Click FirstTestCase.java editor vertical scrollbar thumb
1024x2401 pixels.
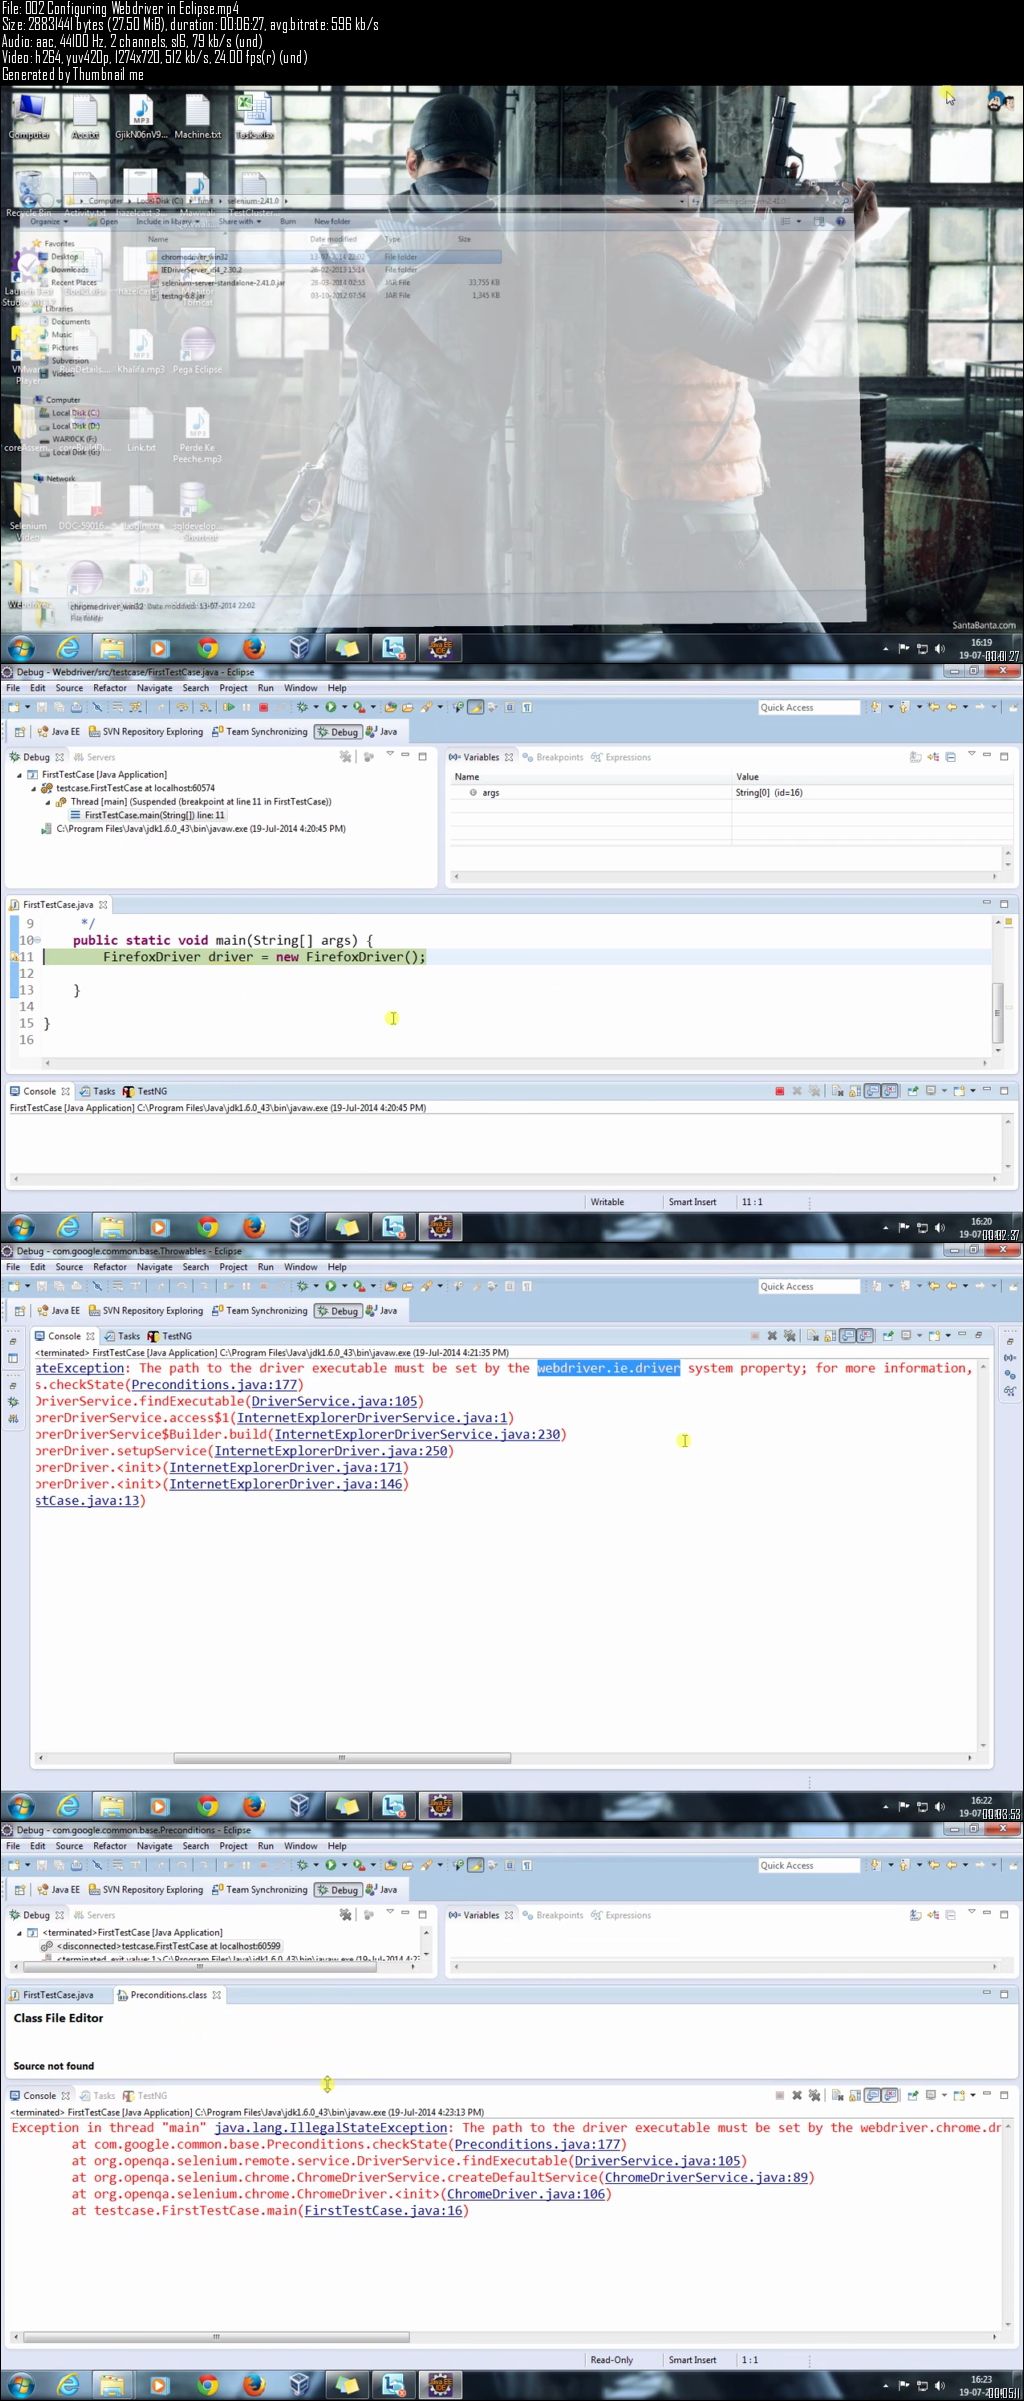click(997, 1013)
